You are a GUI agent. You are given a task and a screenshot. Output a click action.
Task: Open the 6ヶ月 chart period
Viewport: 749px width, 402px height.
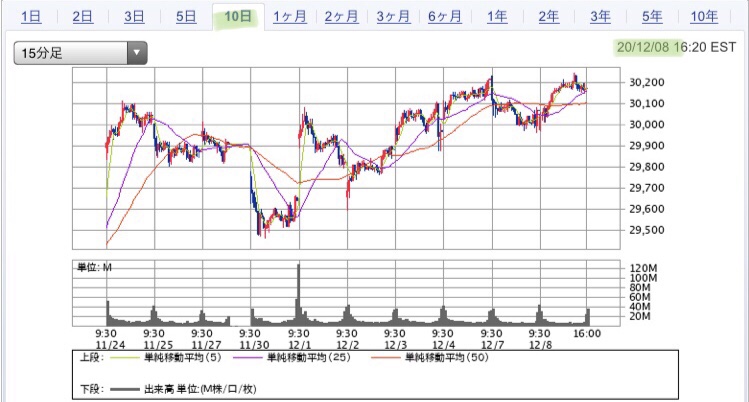[444, 17]
